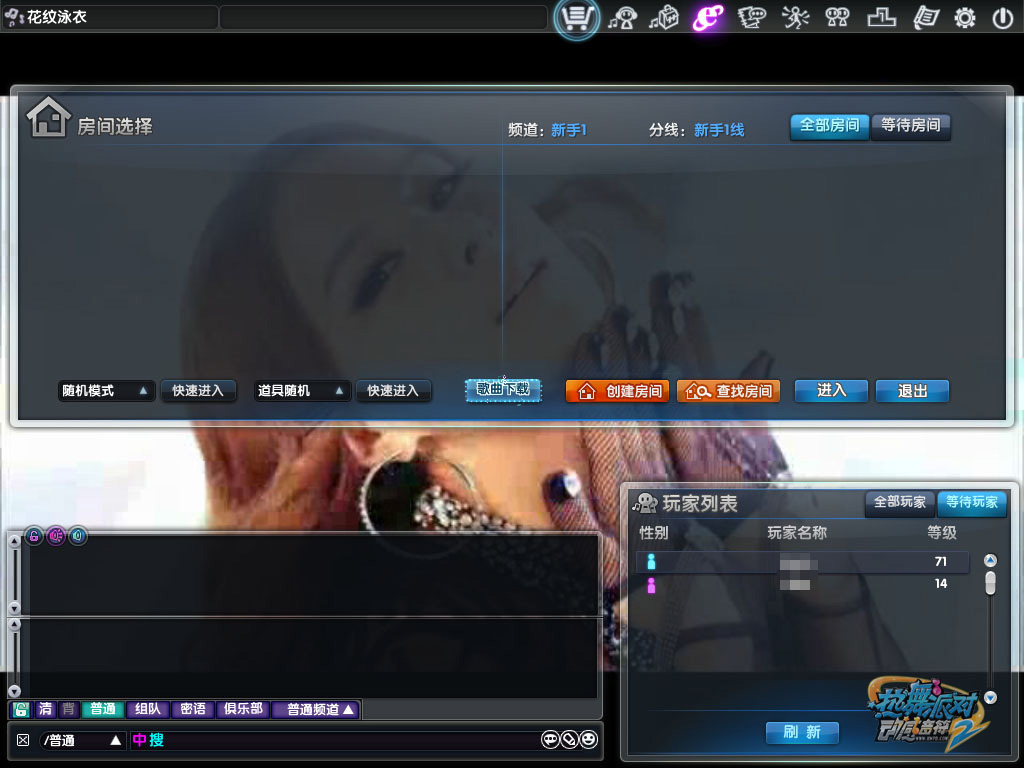The height and width of the screenshot is (768, 1024).
Task: Switch to the 等待房间 tab
Action: (x=910, y=126)
